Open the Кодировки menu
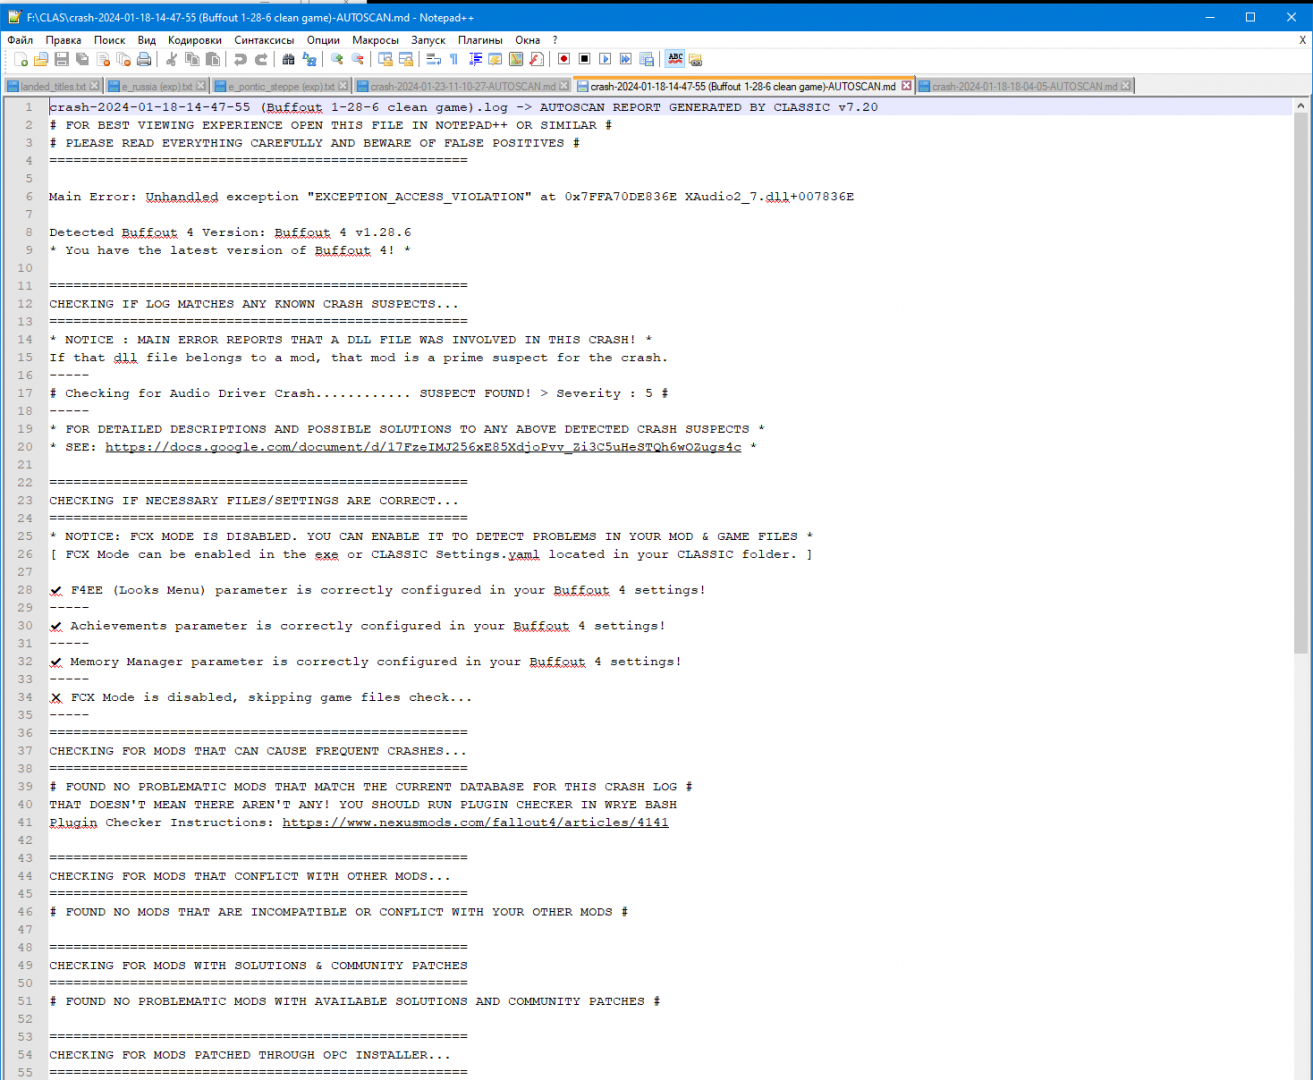Screen dimensions: 1313x1080 coord(194,40)
